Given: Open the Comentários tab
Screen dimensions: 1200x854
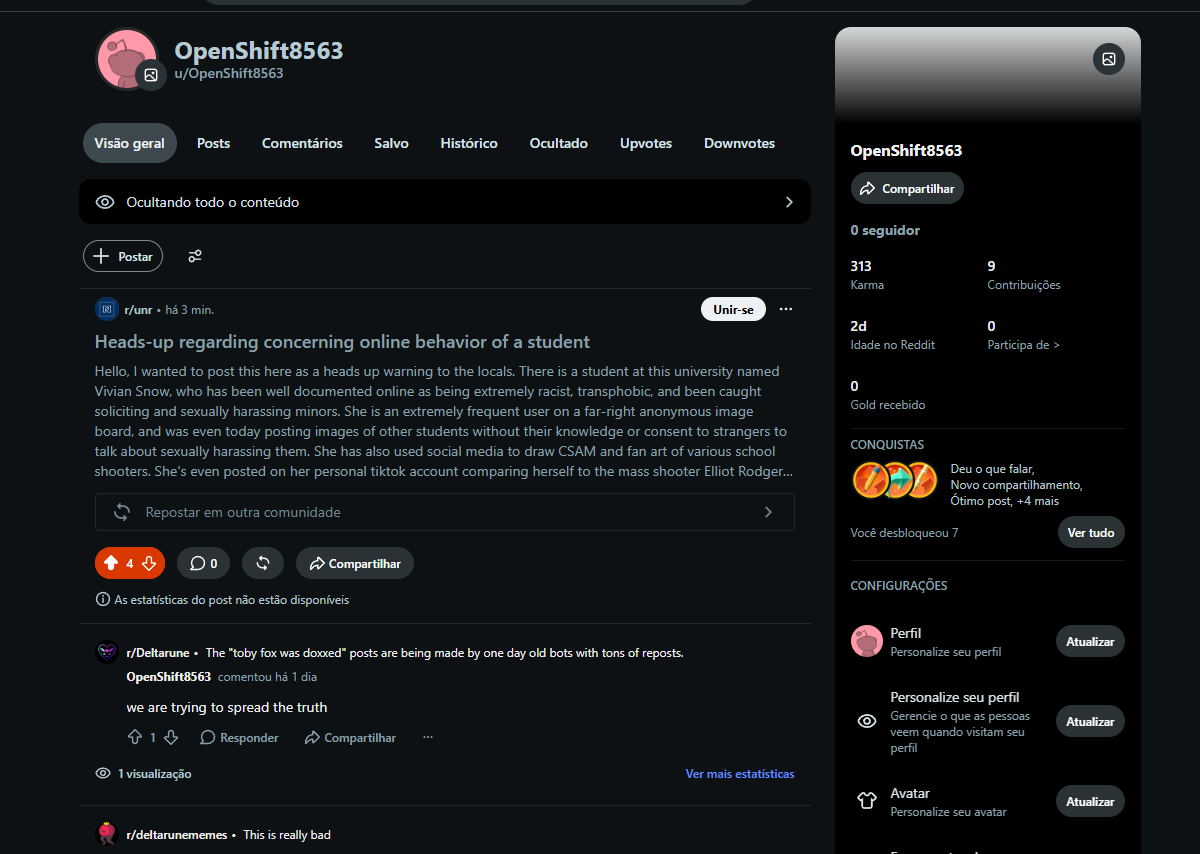Looking at the screenshot, I should tap(302, 143).
